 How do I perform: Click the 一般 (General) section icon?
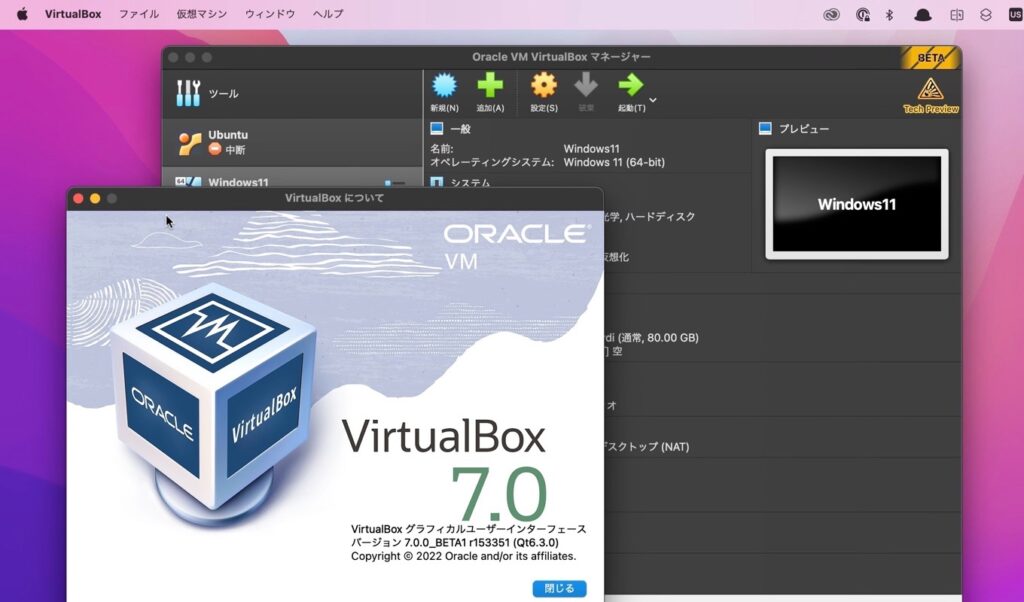[435, 127]
